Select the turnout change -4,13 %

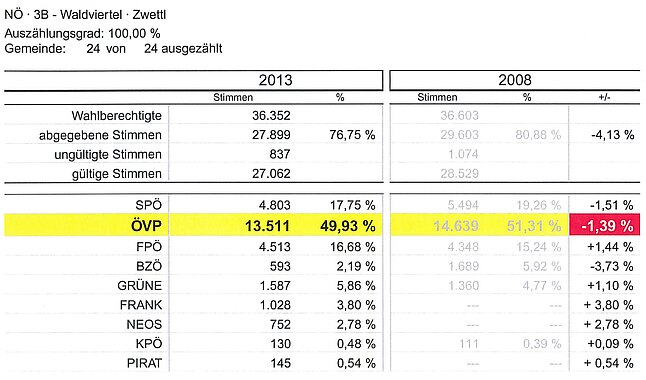612,135
